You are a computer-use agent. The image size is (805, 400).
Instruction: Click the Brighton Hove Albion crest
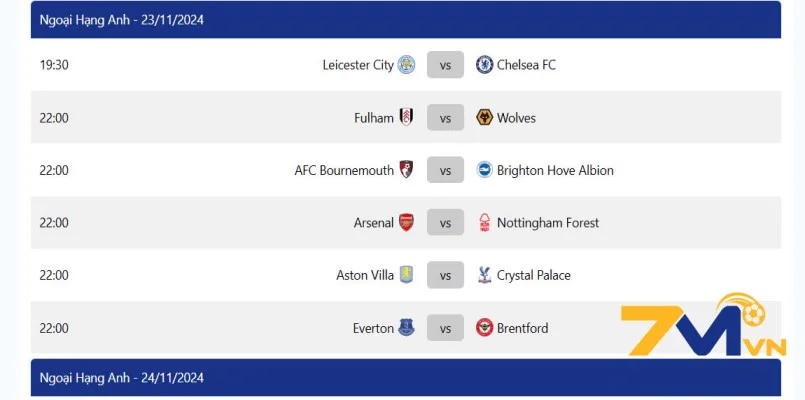(485, 170)
